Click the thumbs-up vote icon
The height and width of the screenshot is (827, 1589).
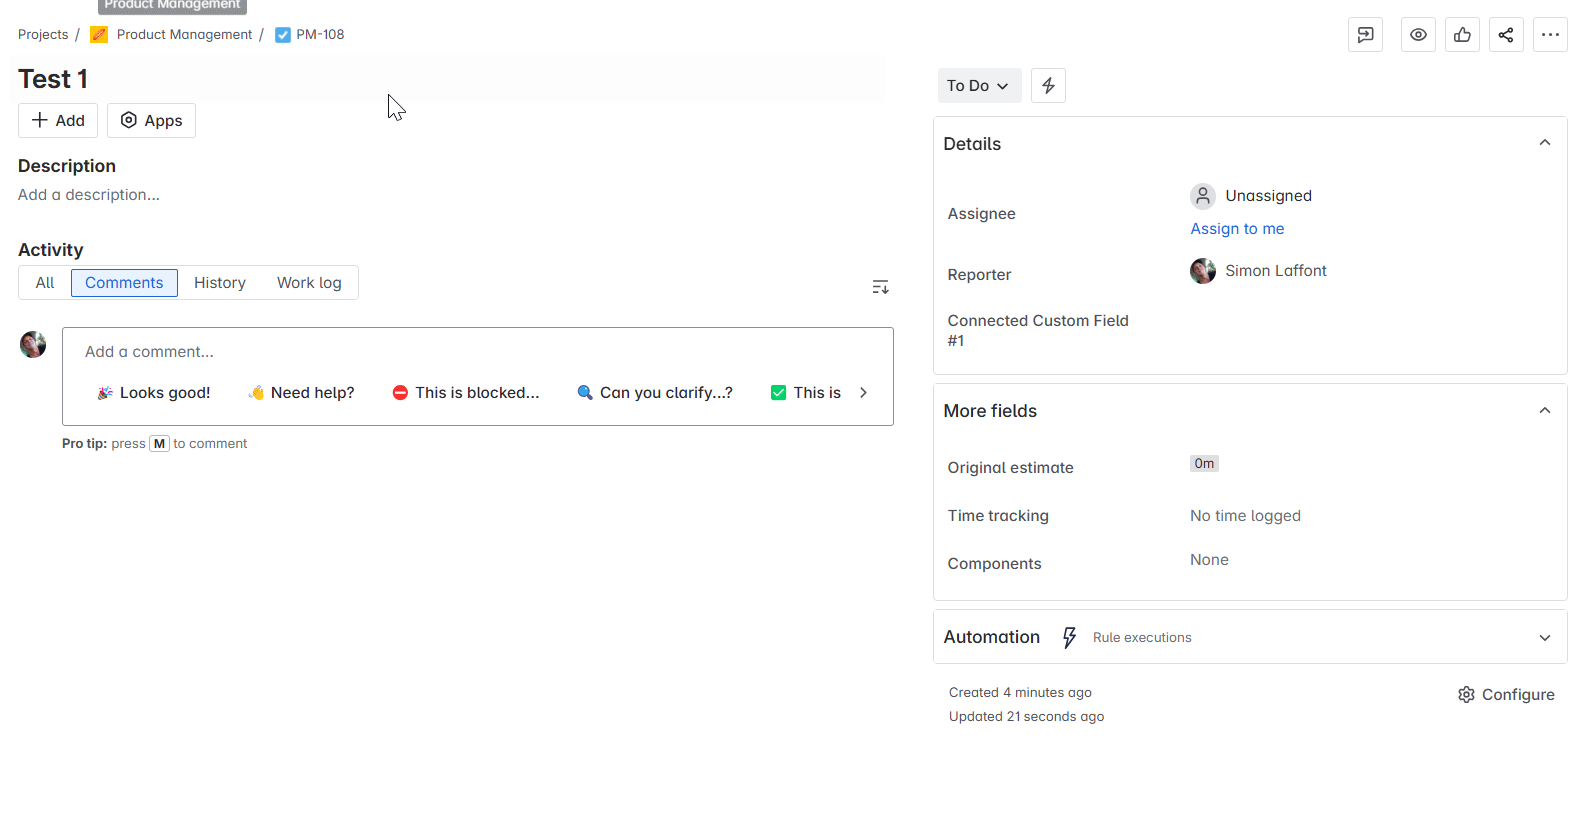coord(1462,35)
